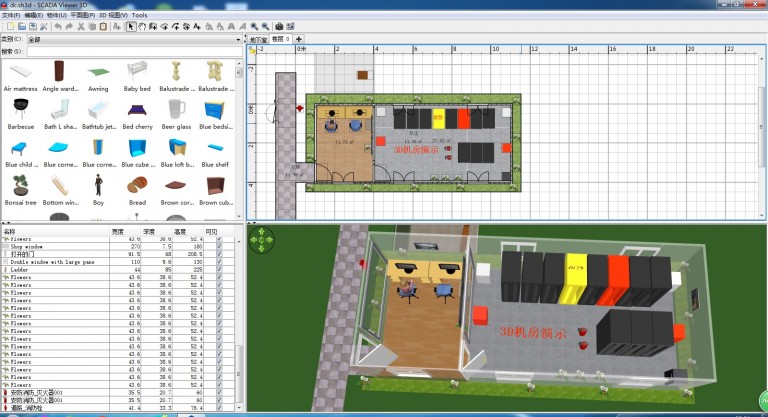Image resolution: width=768 pixels, height=417 pixels.
Task: Save the current home
Action: click(33, 26)
